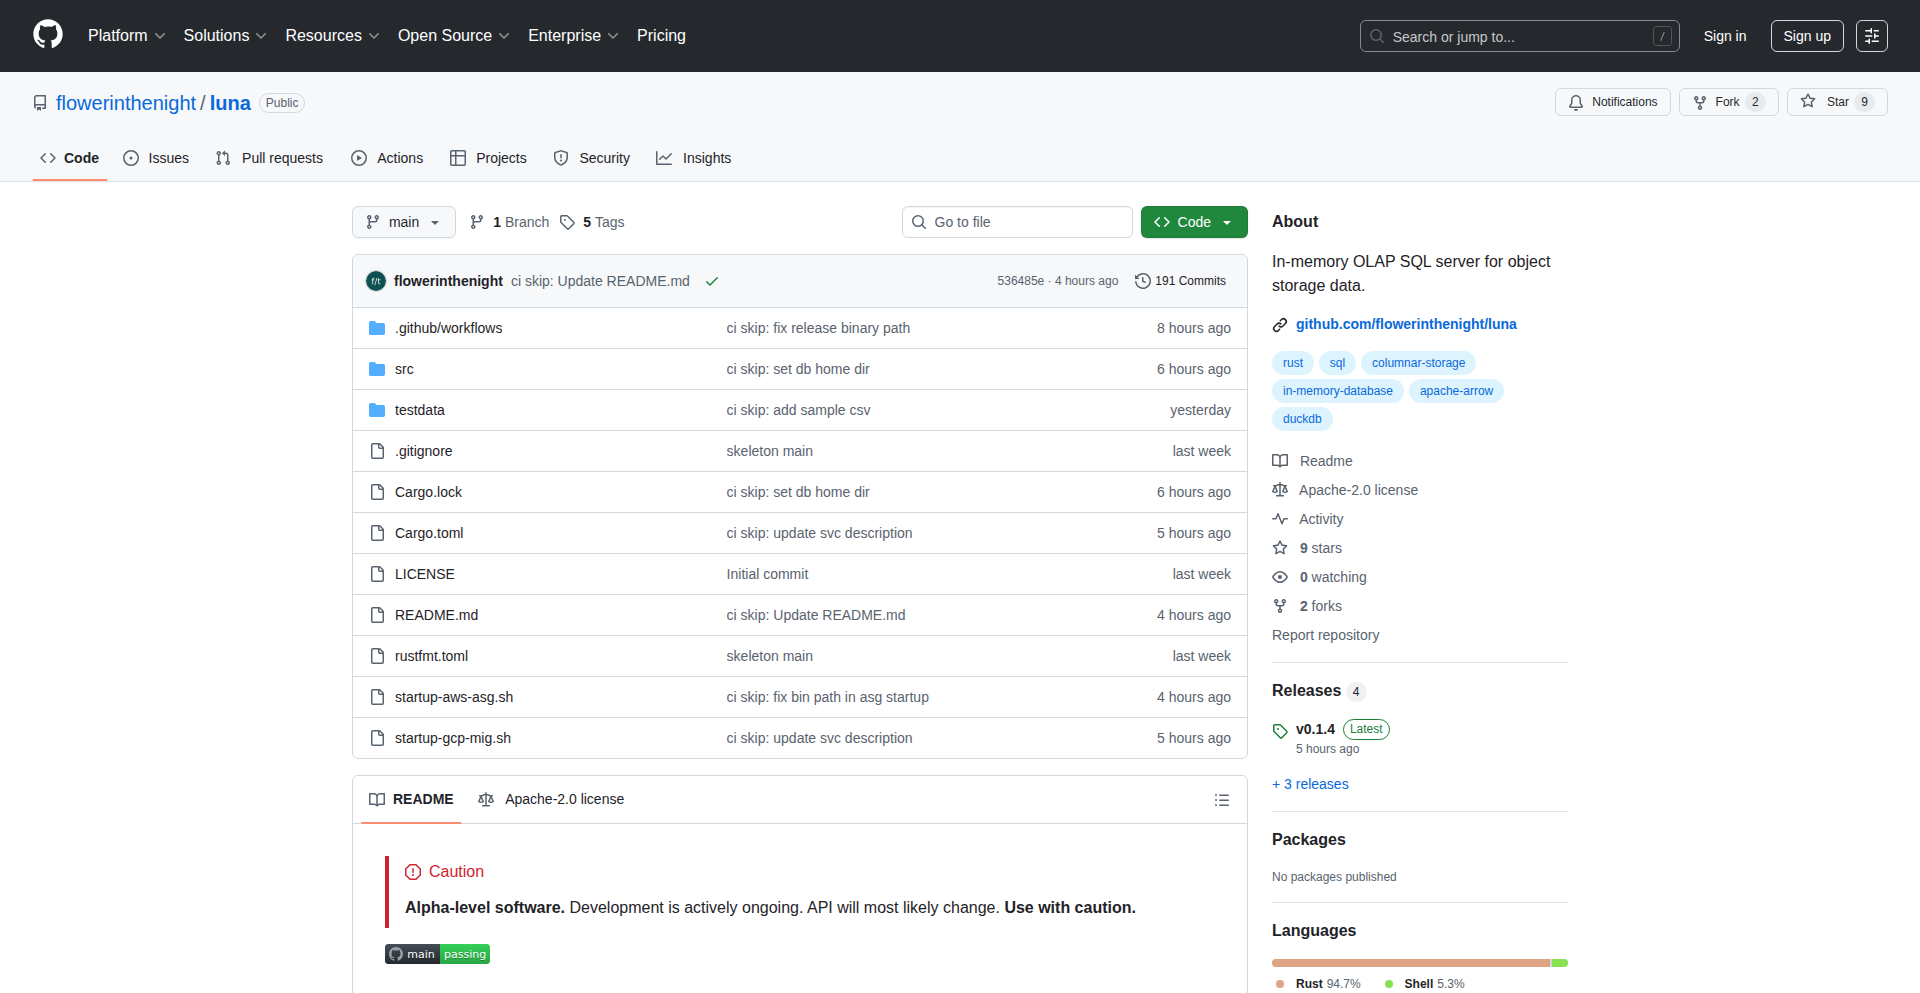Open the + 3 releases link
This screenshot has width=1920, height=993.
point(1310,784)
